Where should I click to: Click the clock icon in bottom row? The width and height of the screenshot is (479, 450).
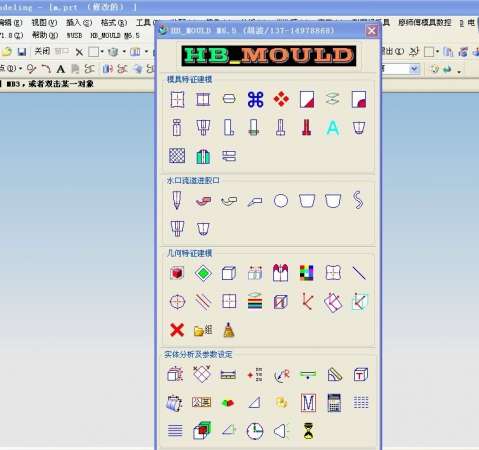255,431
